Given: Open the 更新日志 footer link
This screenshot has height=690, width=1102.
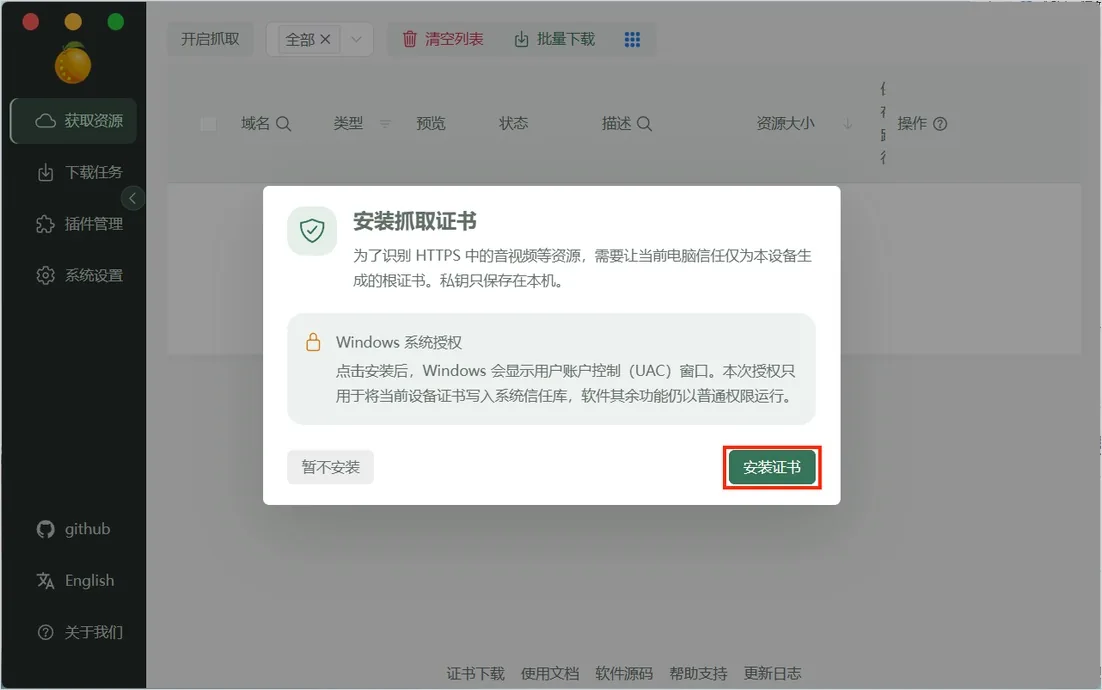Looking at the screenshot, I should pyautogui.click(x=772, y=674).
